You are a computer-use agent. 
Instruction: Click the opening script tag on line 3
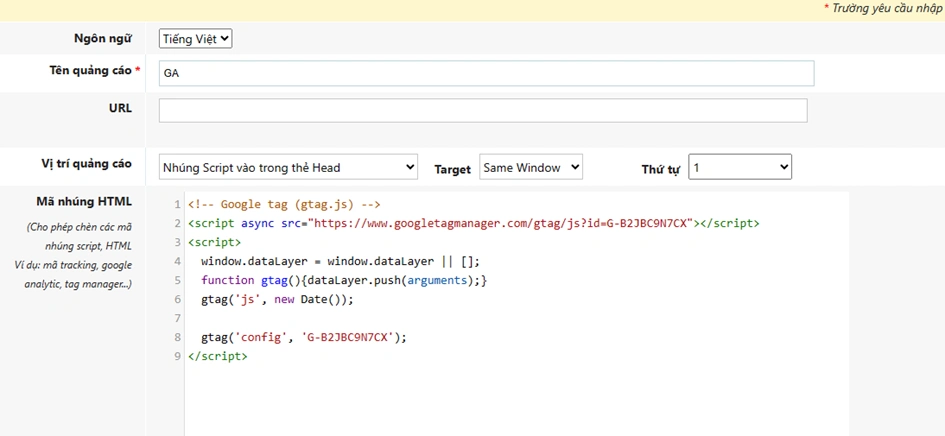click(x=215, y=242)
